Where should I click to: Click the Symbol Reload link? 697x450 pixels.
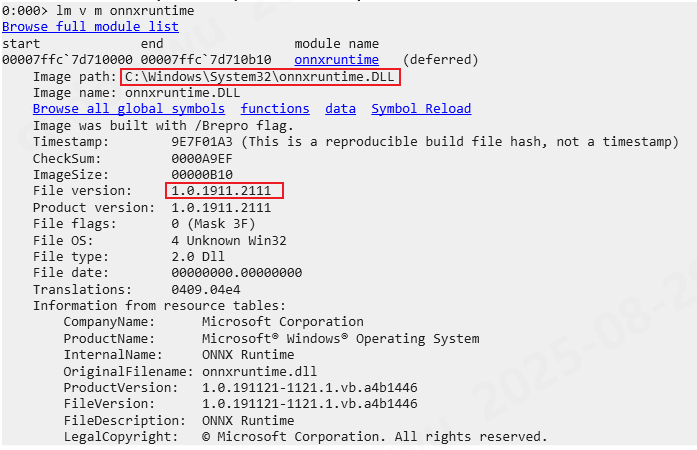[x=421, y=109]
